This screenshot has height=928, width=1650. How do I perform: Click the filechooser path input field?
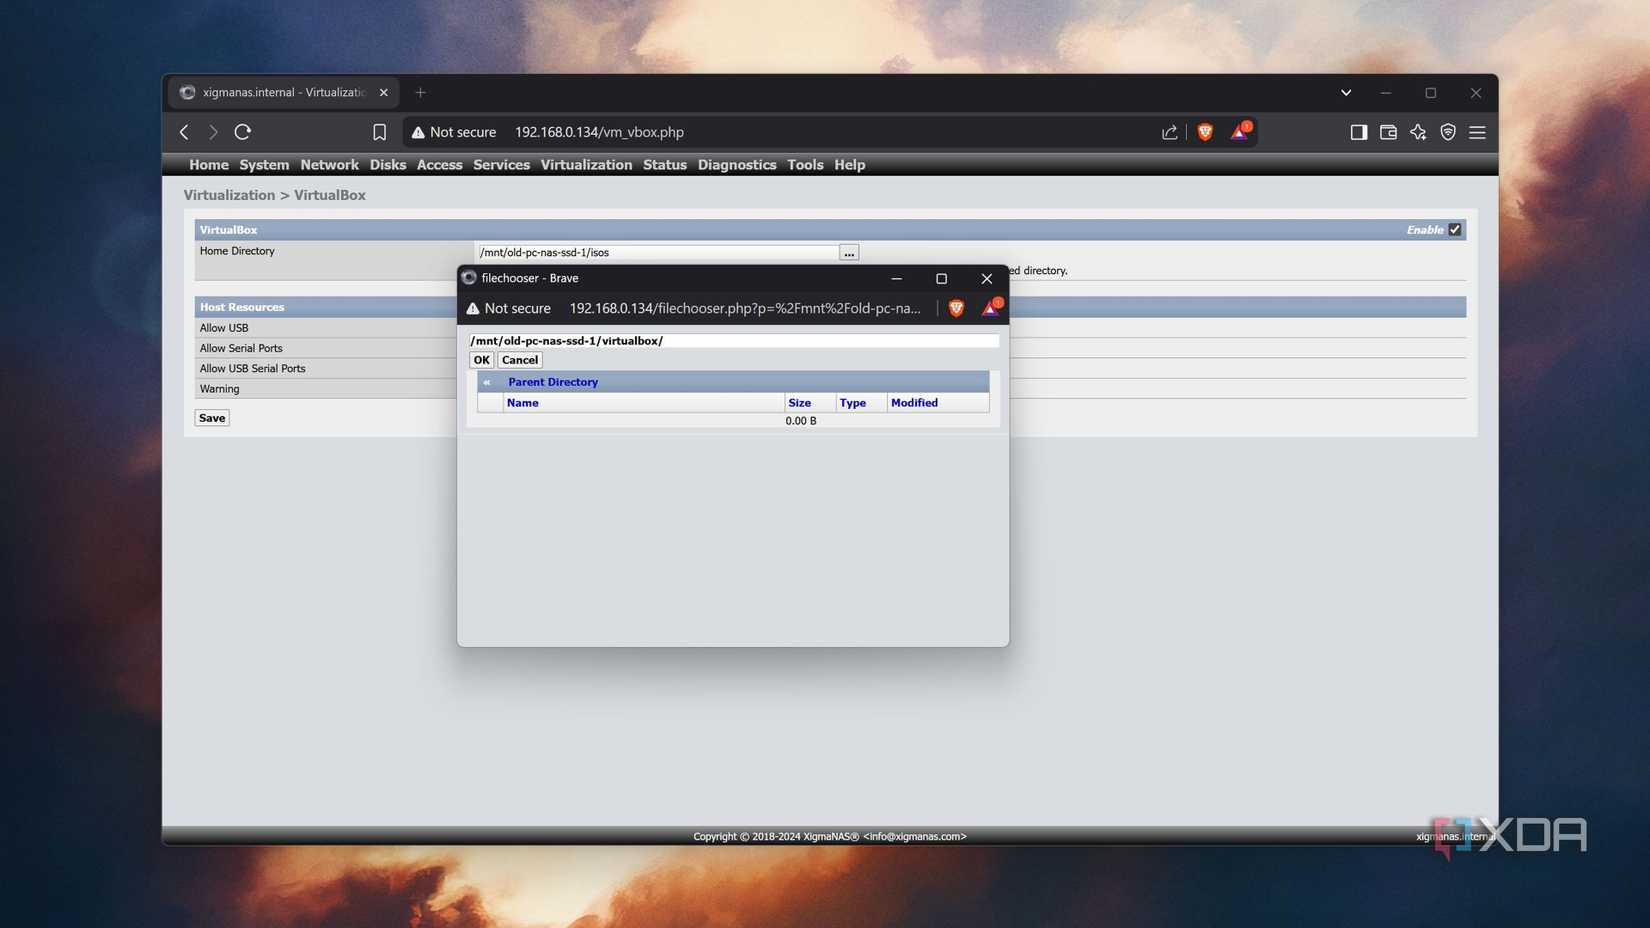click(733, 341)
